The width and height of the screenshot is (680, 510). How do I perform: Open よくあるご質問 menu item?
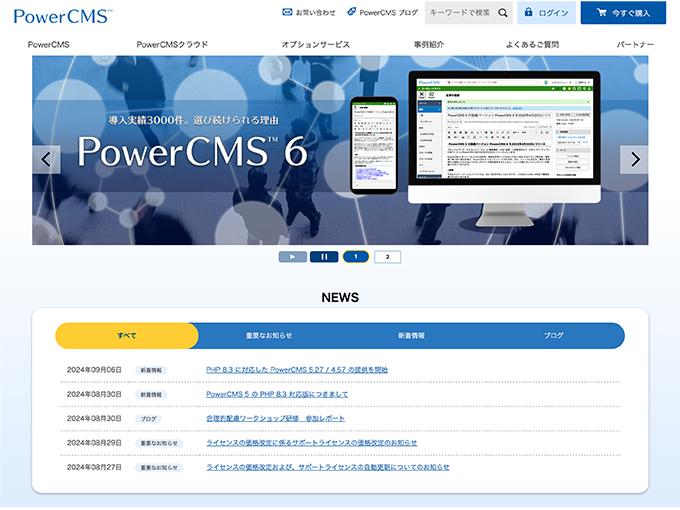coord(532,44)
